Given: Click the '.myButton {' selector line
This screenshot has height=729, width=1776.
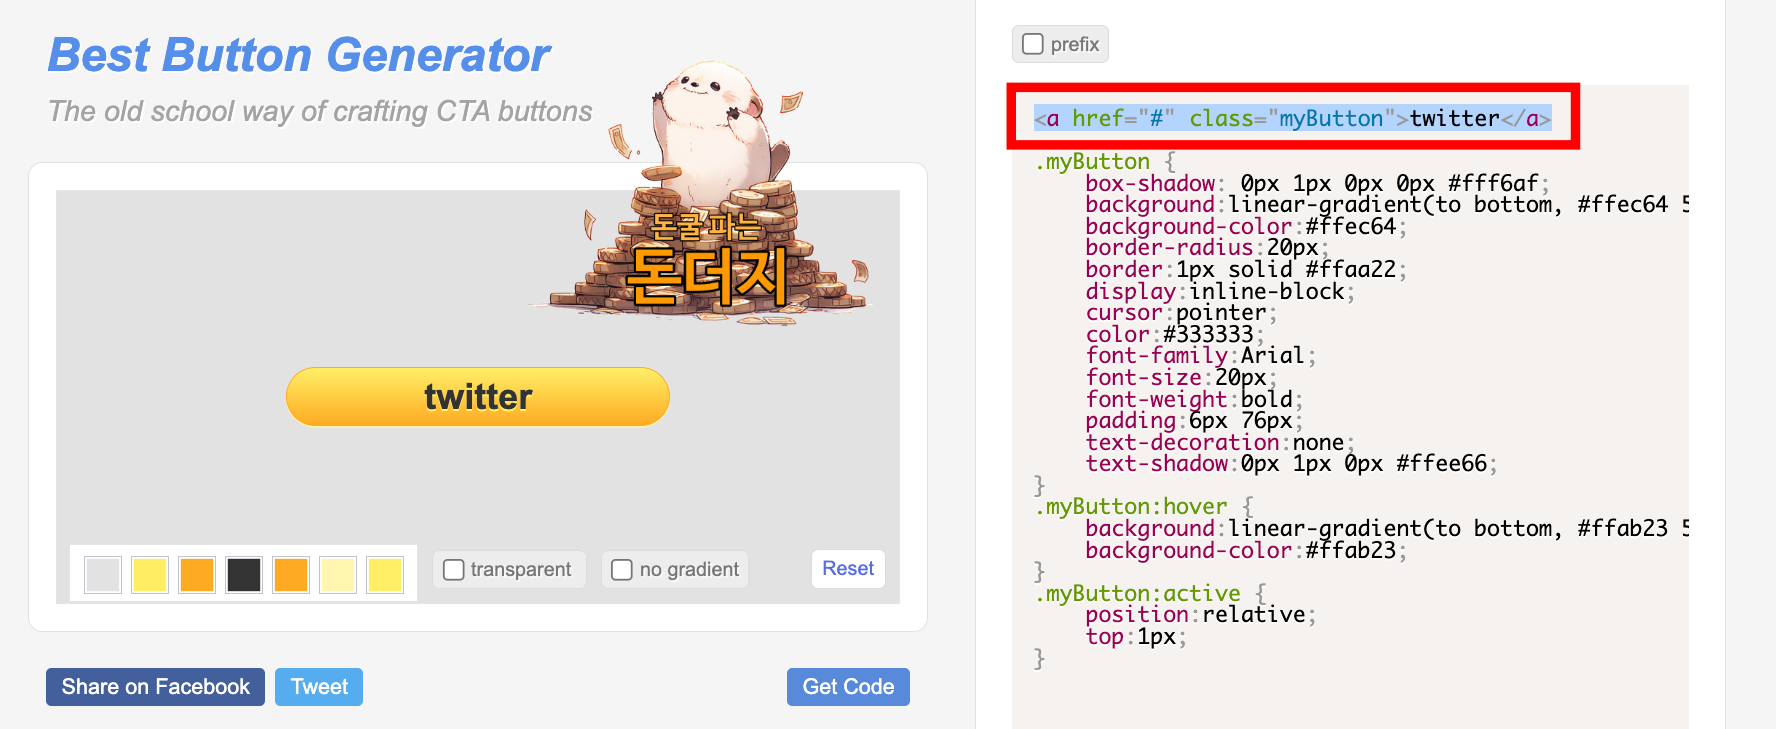Looking at the screenshot, I should tap(1105, 161).
